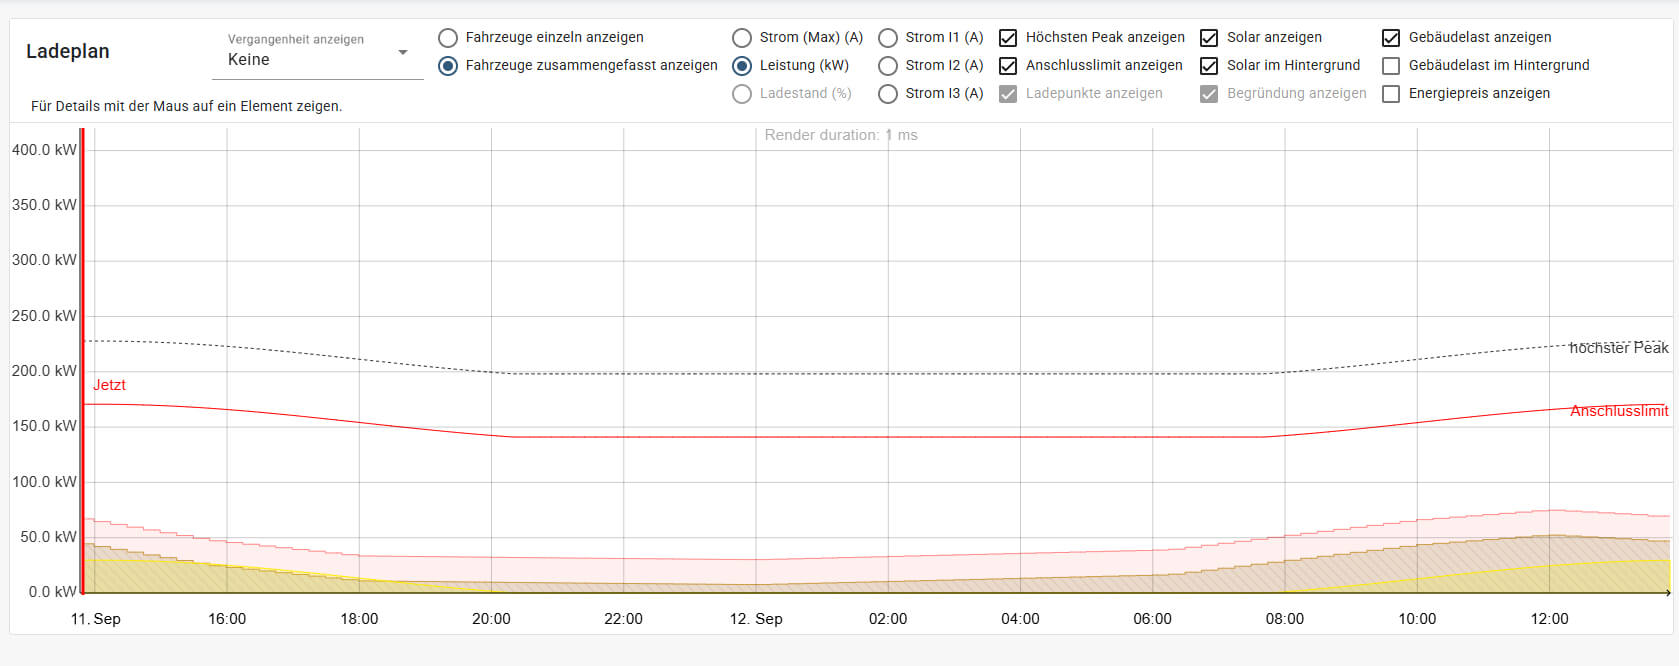Open the Vergangenheit anzeigen dropdown
Screen dimensions: 1679x666
tap(316, 59)
